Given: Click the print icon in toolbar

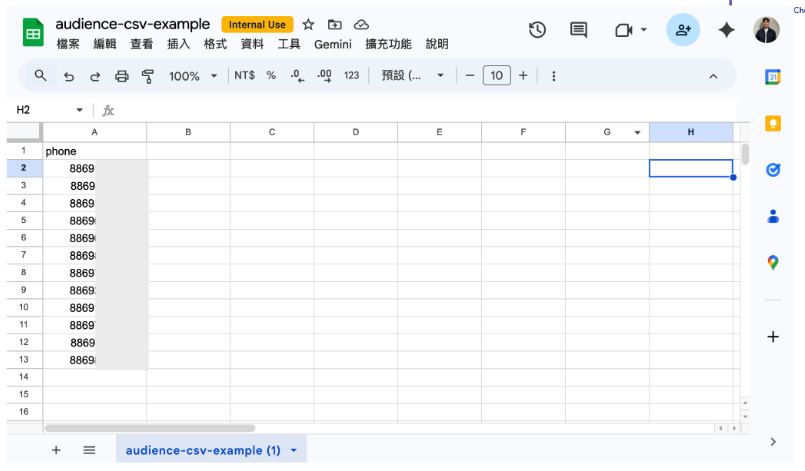Looking at the screenshot, I should coord(122,76).
